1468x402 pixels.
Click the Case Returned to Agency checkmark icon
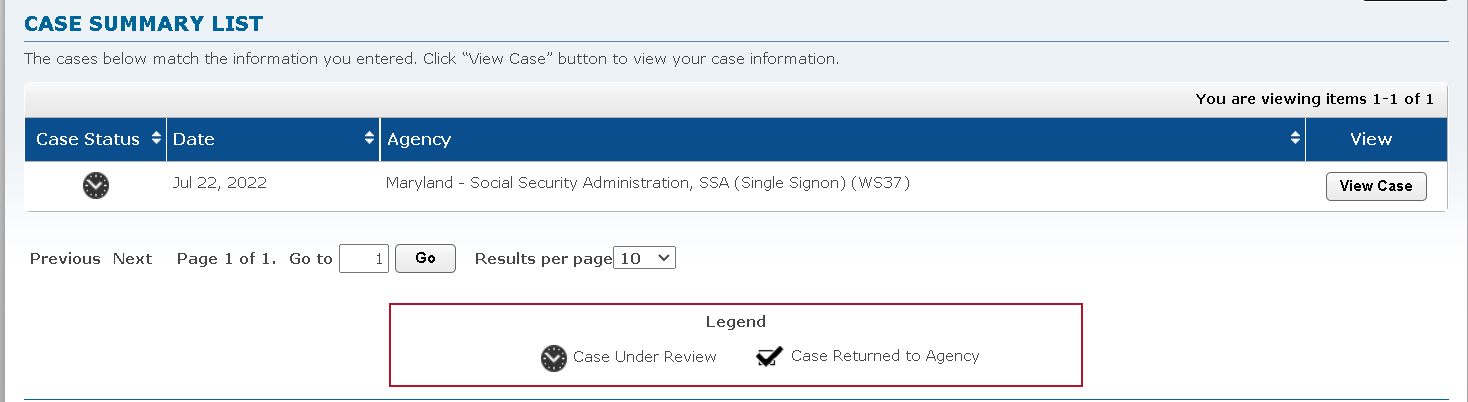pos(770,357)
